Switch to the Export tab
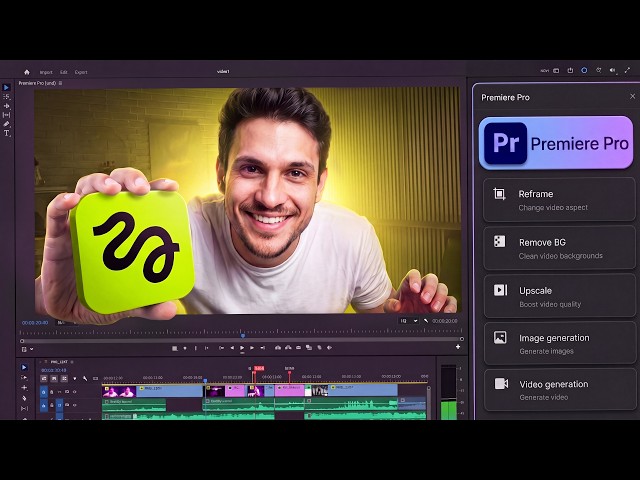 click(x=81, y=72)
